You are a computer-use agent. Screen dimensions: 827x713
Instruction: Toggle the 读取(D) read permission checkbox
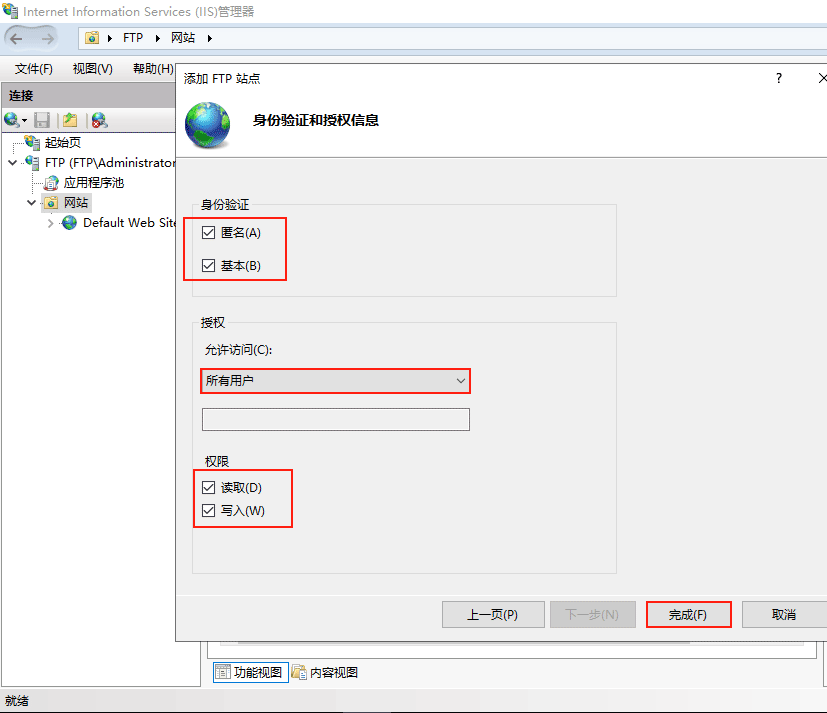pyautogui.click(x=208, y=487)
